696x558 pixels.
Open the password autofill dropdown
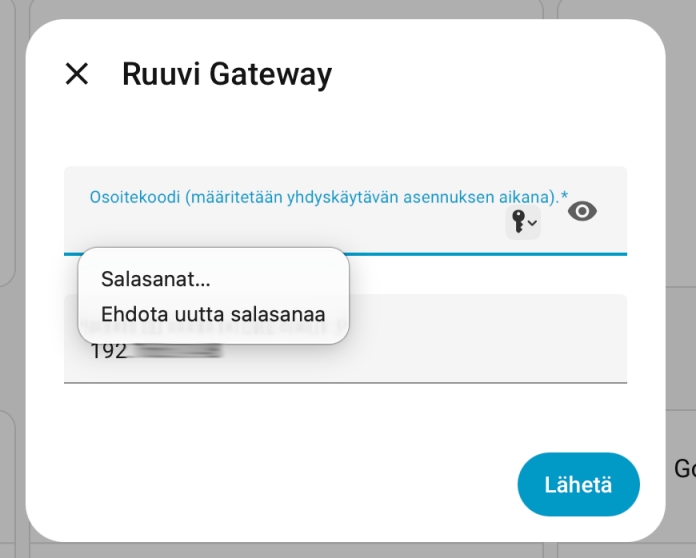click(x=524, y=222)
